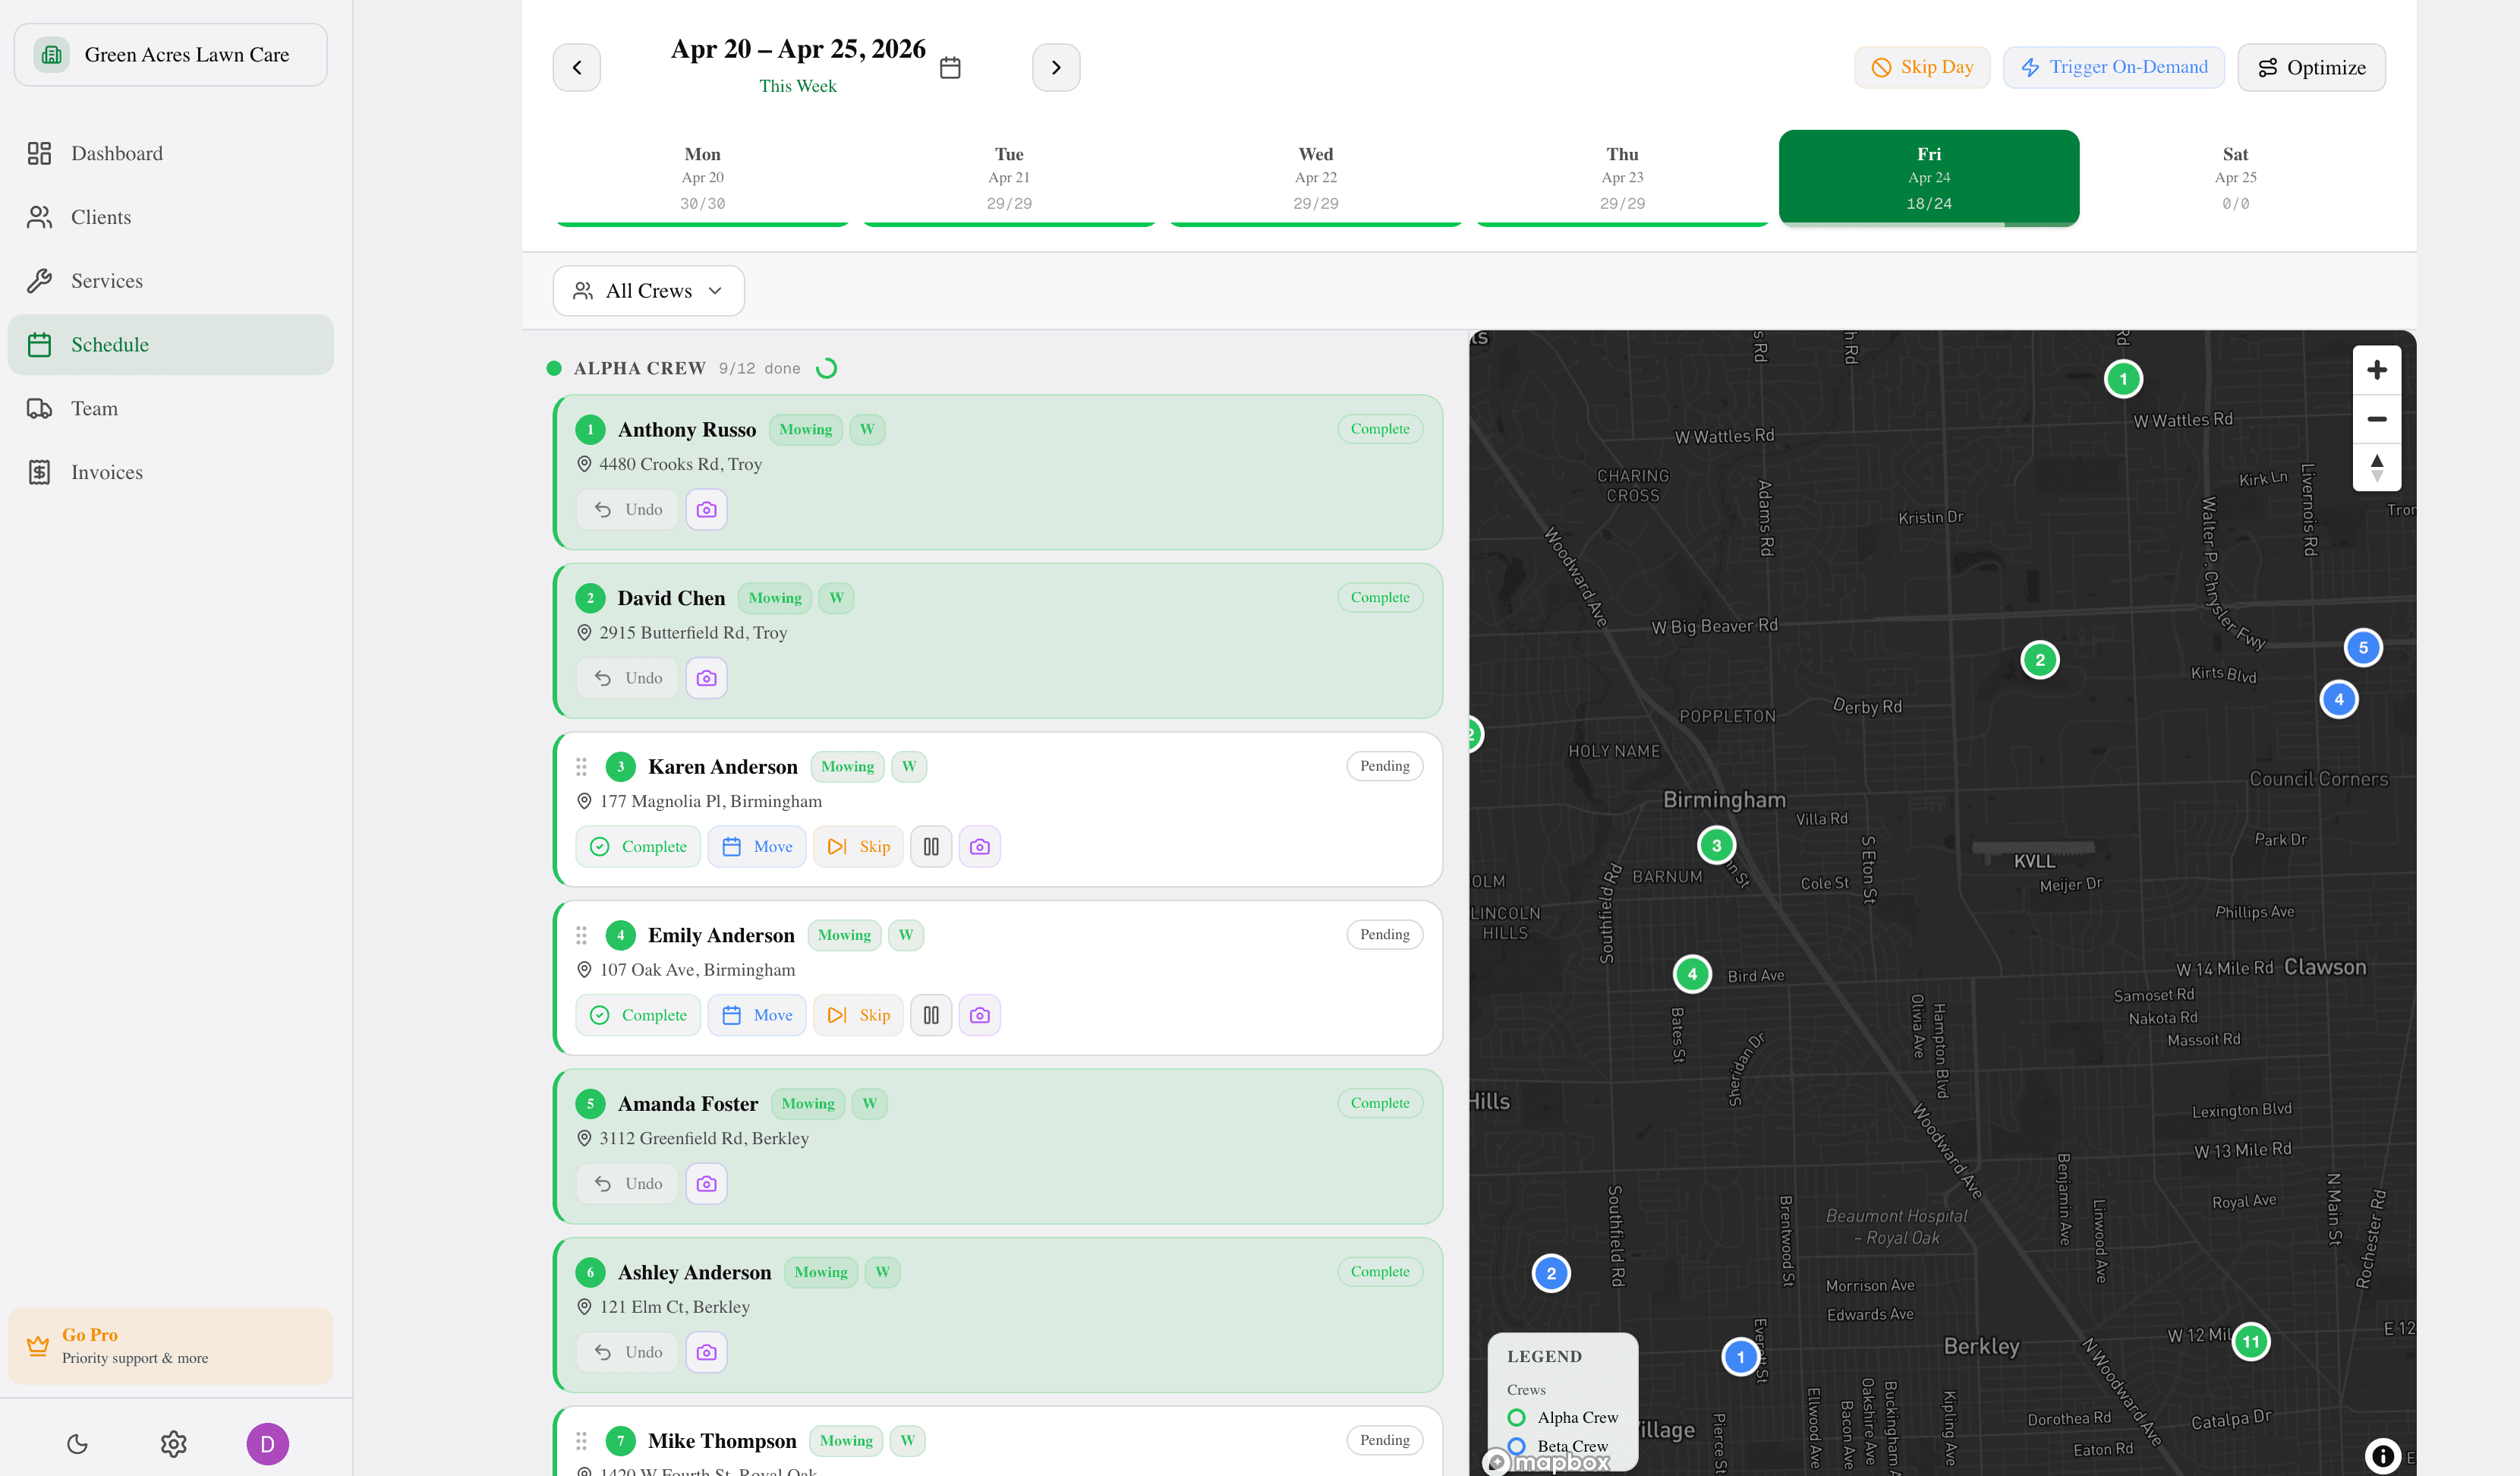Click Trigger On-Demand button
Image resolution: width=2520 pixels, height=1476 pixels.
point(2113,68)
